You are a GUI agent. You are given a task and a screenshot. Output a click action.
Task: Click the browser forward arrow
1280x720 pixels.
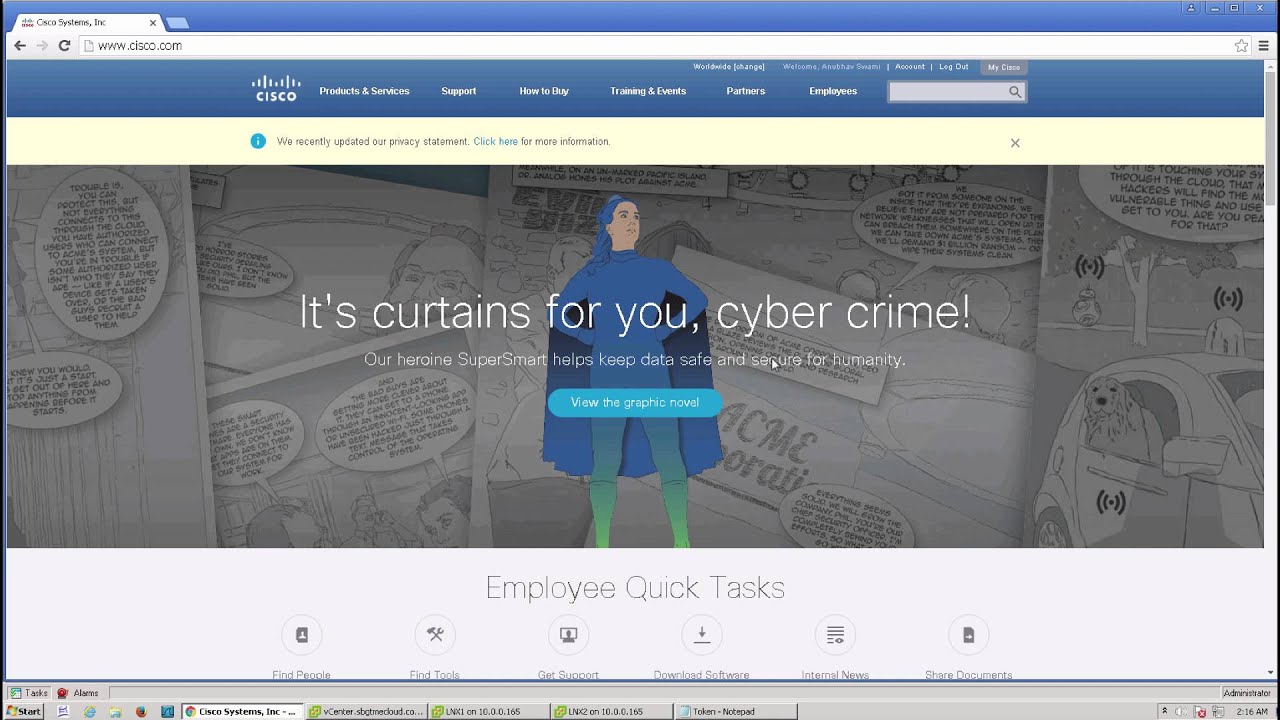pos(42,46)
